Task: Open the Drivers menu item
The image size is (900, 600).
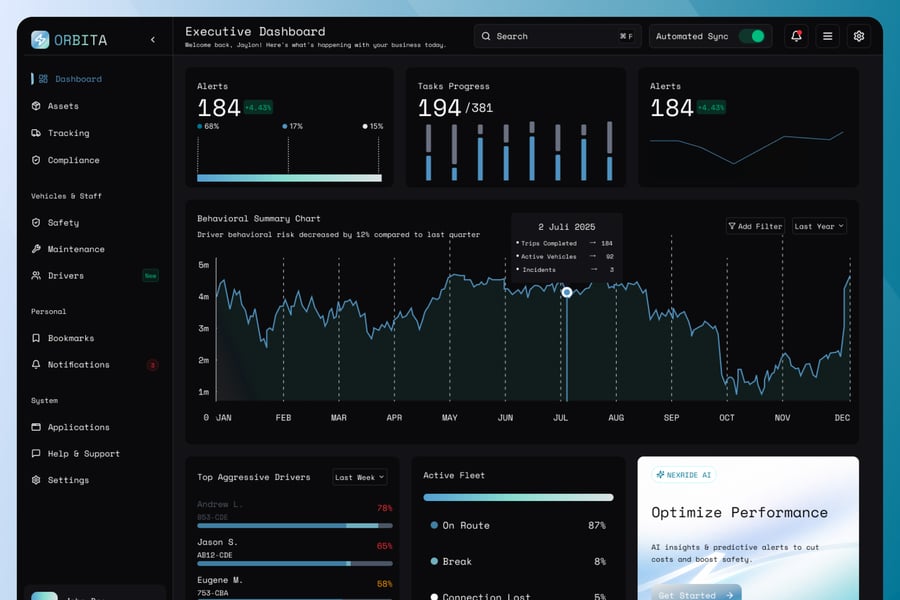Action: [x=66, y=276]
